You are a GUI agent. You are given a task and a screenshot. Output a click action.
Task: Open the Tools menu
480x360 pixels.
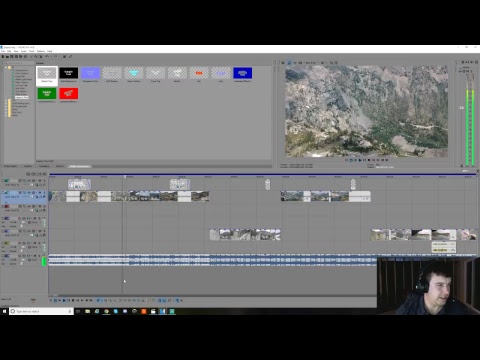[x=32, y=51]
